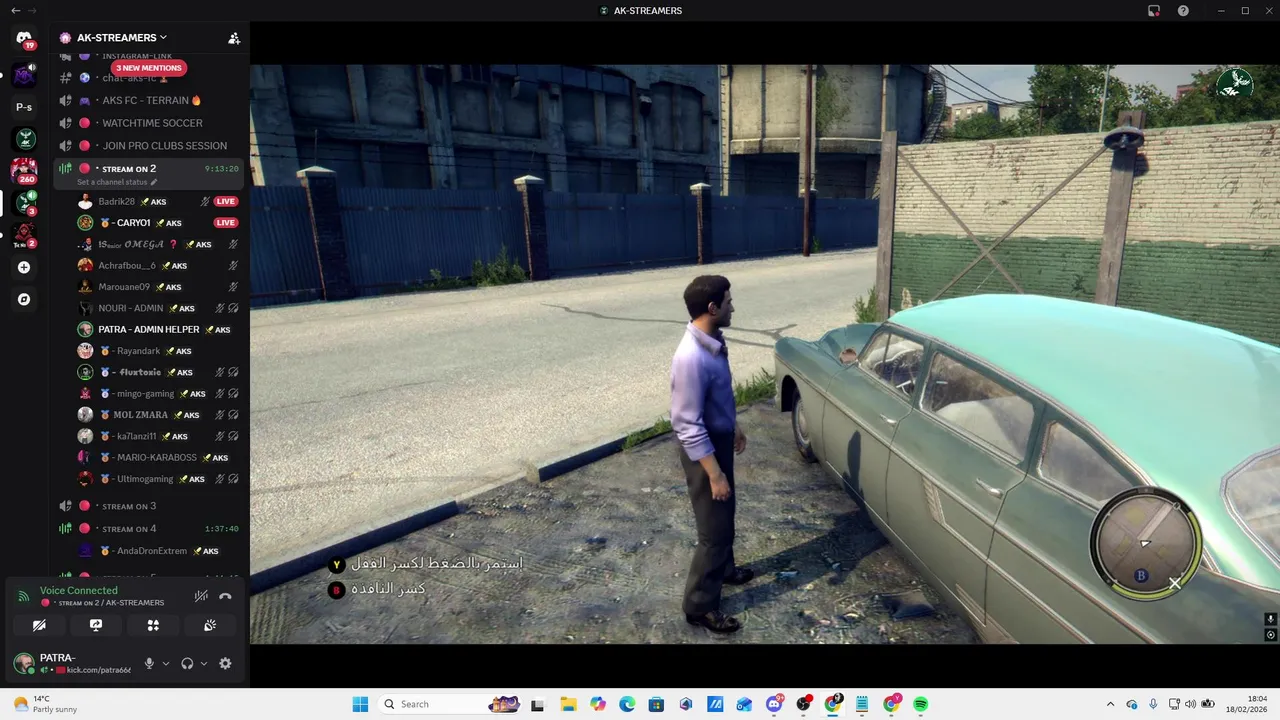The height and width of the screenshot is (720, 1280).
Task: Join STREAM ON 3 voice channel
Action: 147,506
